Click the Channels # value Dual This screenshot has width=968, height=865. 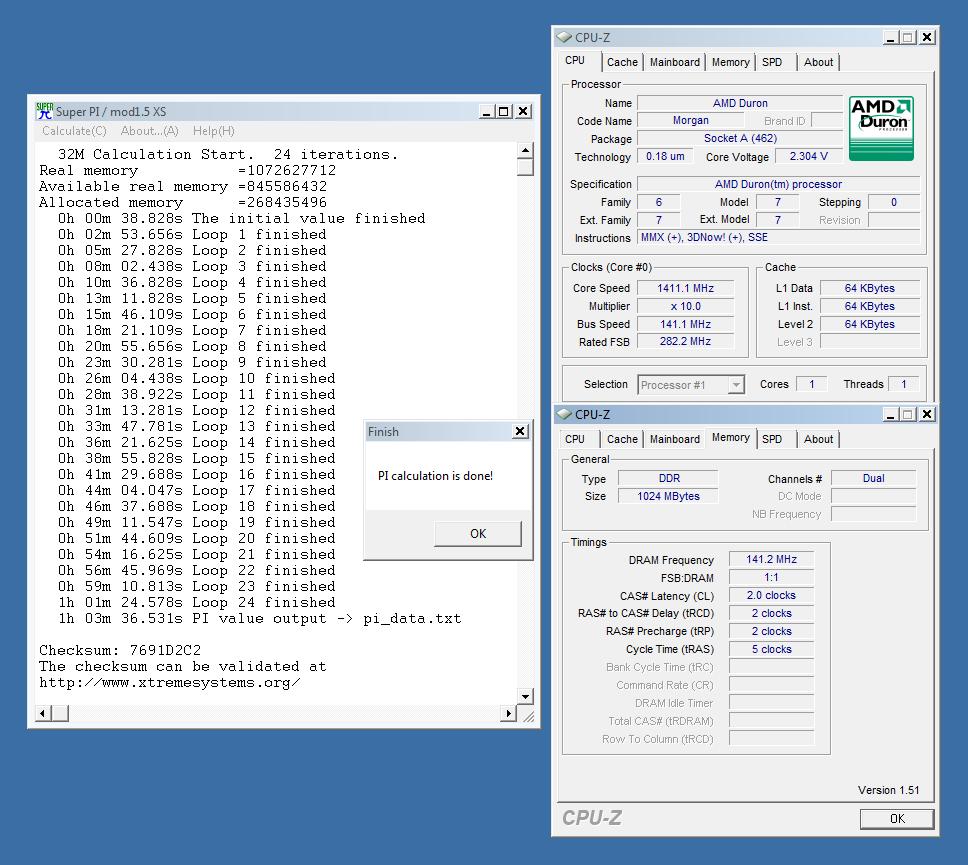874,478
